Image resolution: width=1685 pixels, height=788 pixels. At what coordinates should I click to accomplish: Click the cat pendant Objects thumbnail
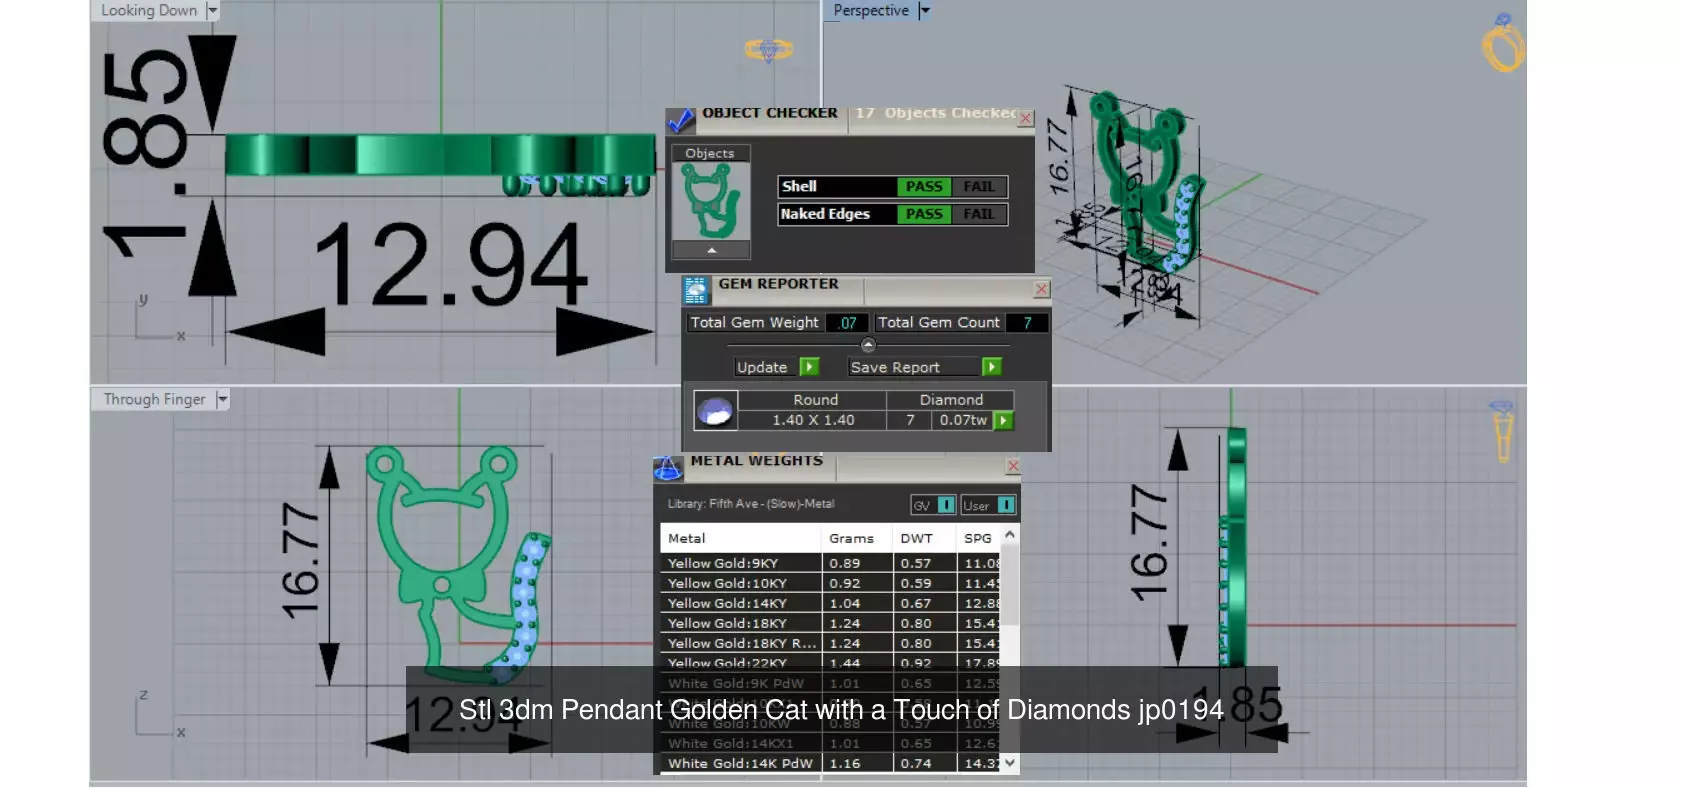click(711, 201)
